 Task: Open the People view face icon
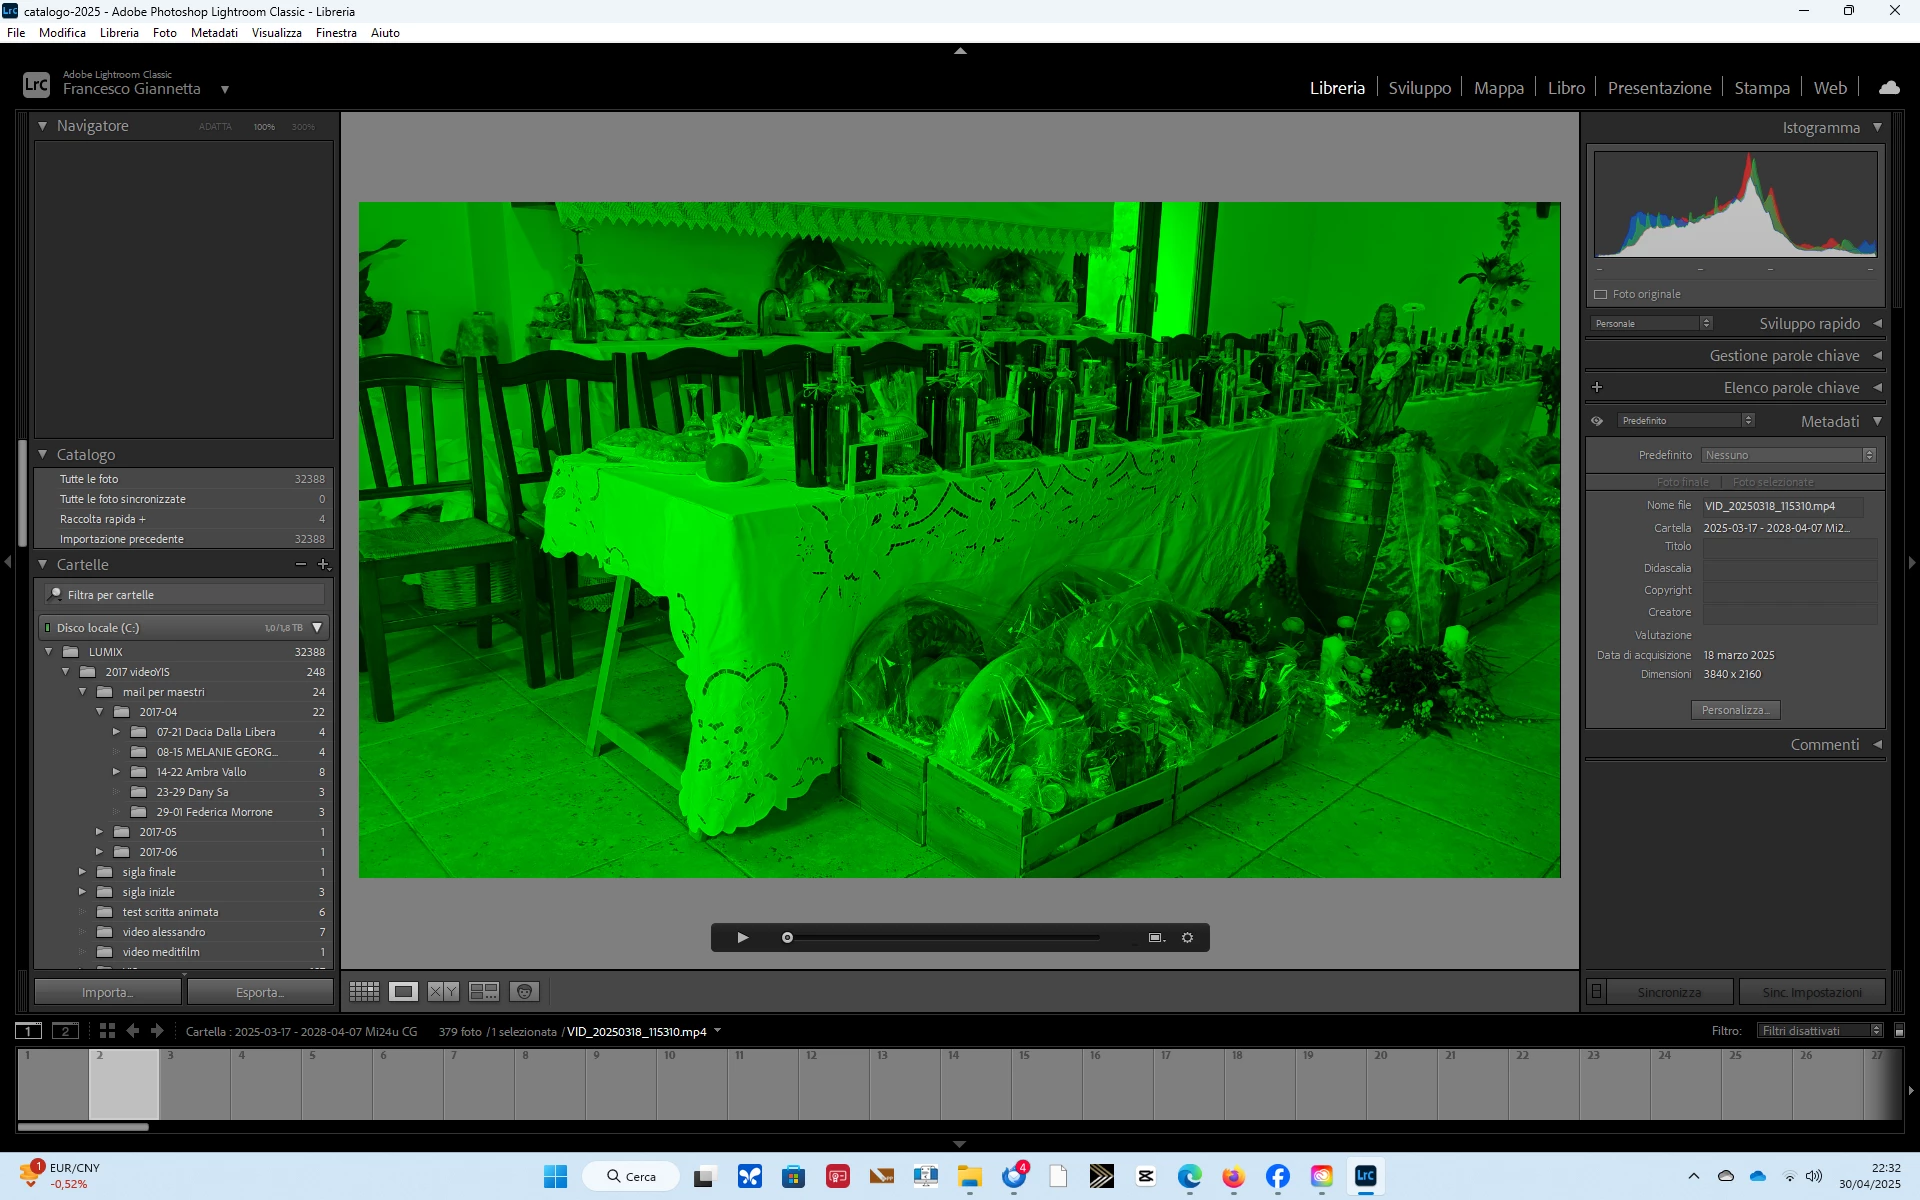[x=524, y=991]
